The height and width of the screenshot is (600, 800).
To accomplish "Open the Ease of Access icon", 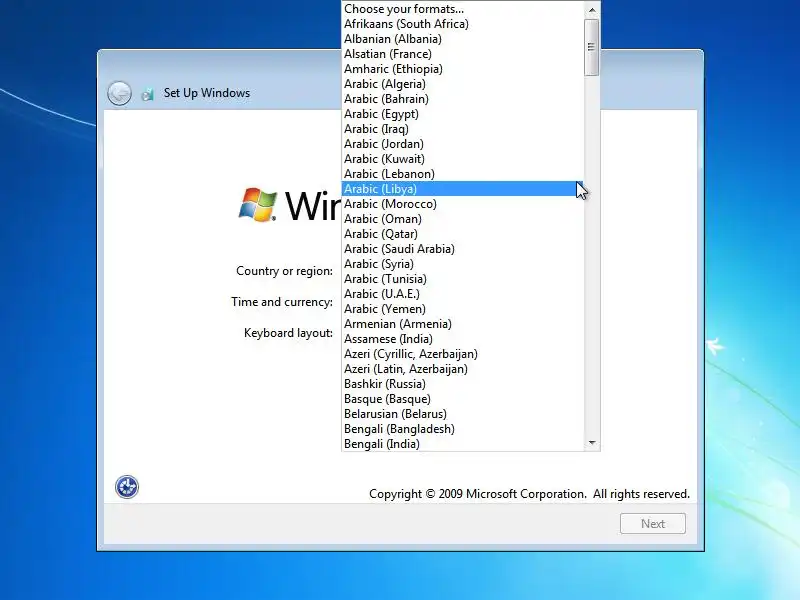I will point(127,487).
